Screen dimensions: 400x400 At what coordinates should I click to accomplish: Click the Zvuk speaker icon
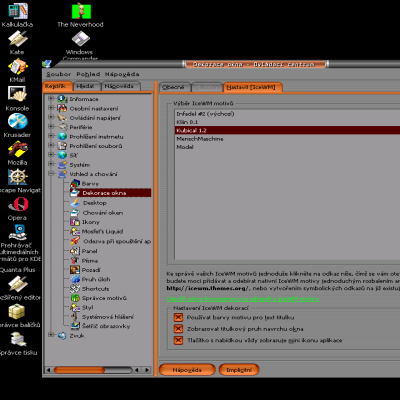pyautogui.click(x=62, y=335)
